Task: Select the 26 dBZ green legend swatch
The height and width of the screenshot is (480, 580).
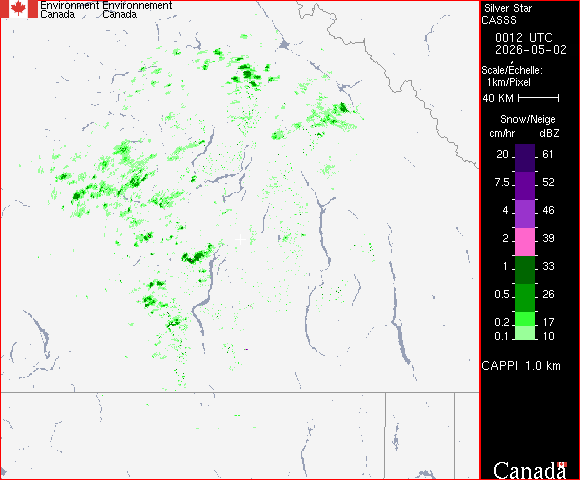Action: (525, 298)
